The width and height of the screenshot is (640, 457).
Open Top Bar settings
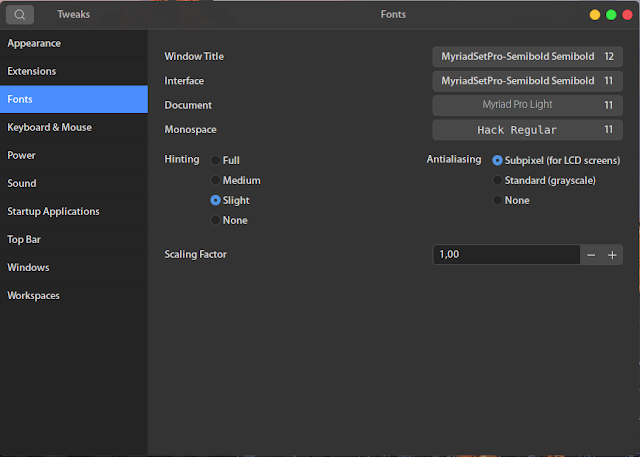coord(74,240)
